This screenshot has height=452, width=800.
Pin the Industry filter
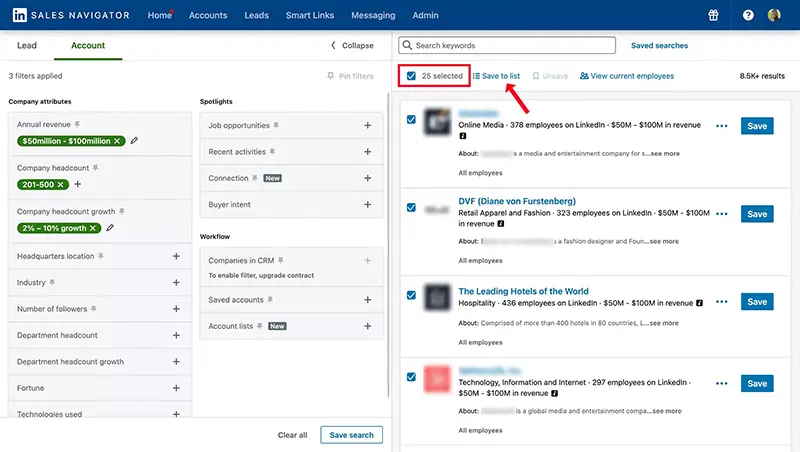click(x=52, y=282)
